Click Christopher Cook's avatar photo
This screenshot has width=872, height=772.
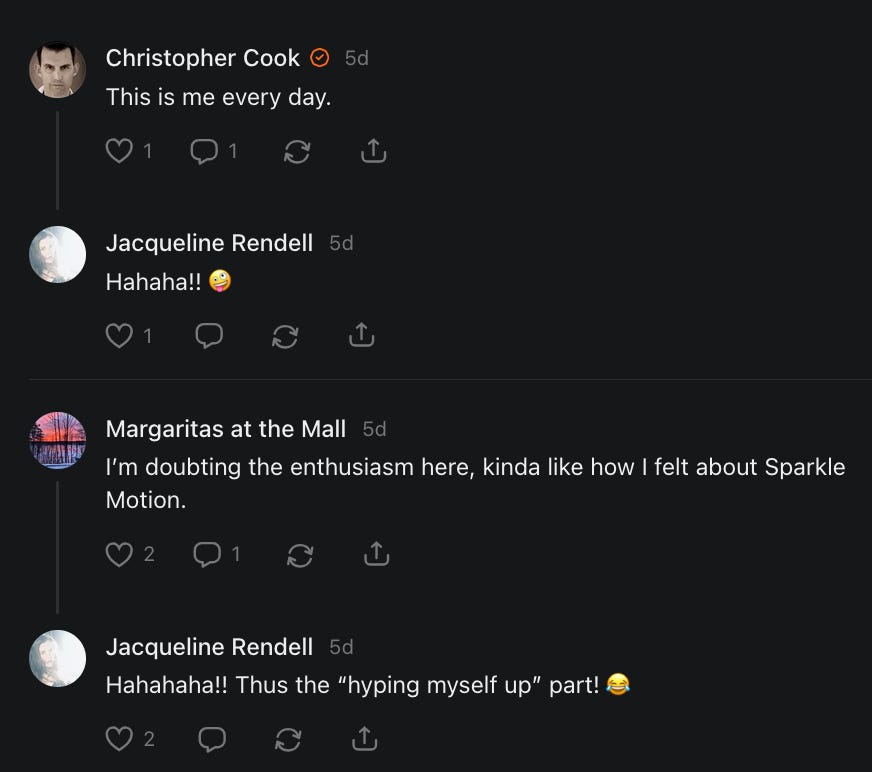(x=57, y=69)
